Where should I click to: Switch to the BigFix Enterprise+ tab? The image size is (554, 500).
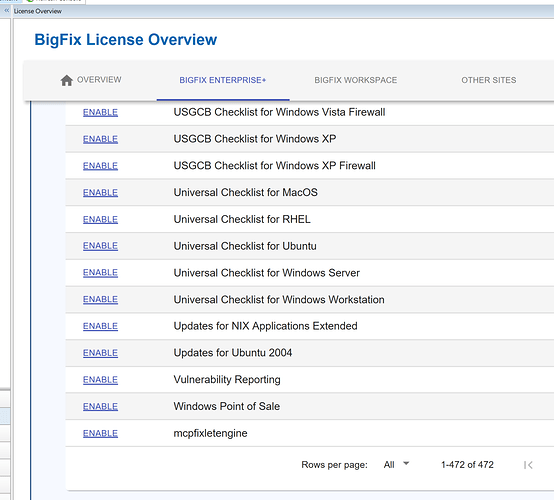[x=223, y=80]
